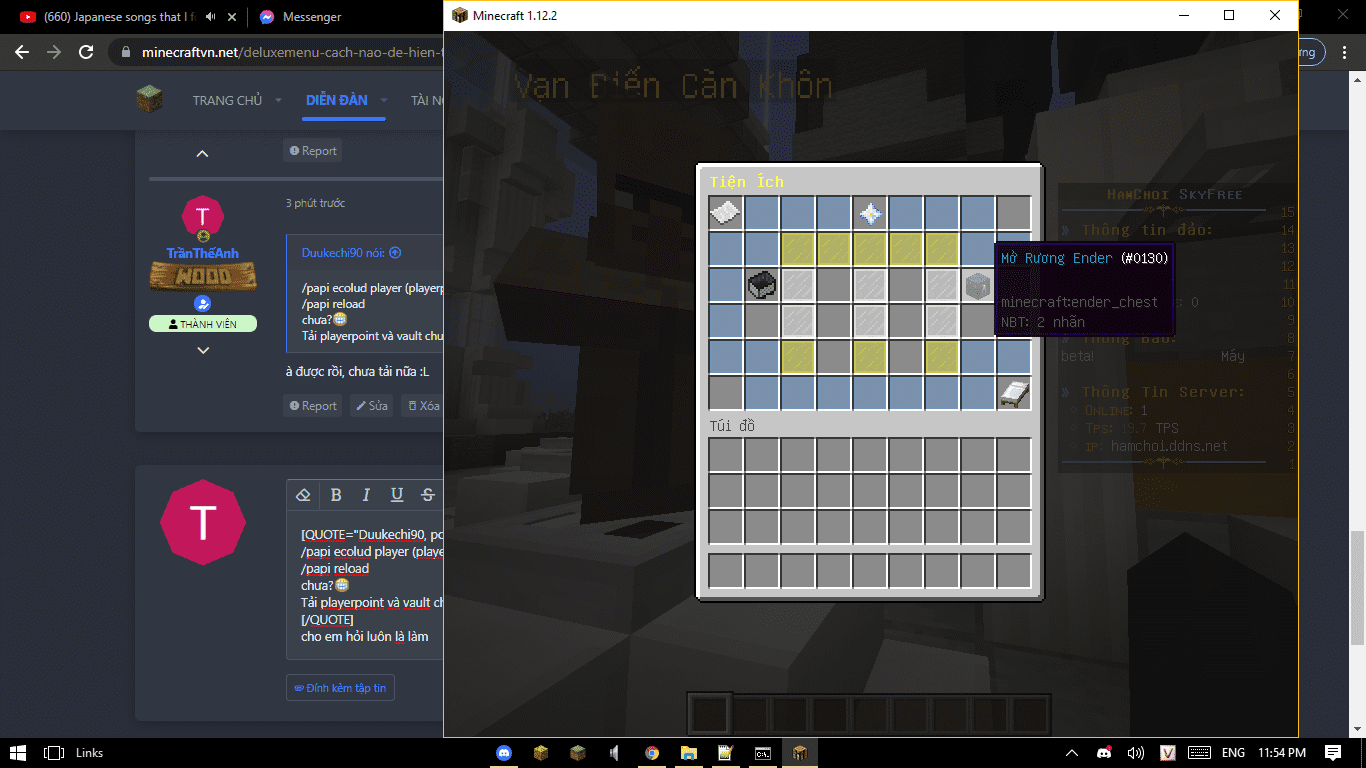Click the Links toolbar label on taskbar
The image size is (1366, 768).
(89, 753)
